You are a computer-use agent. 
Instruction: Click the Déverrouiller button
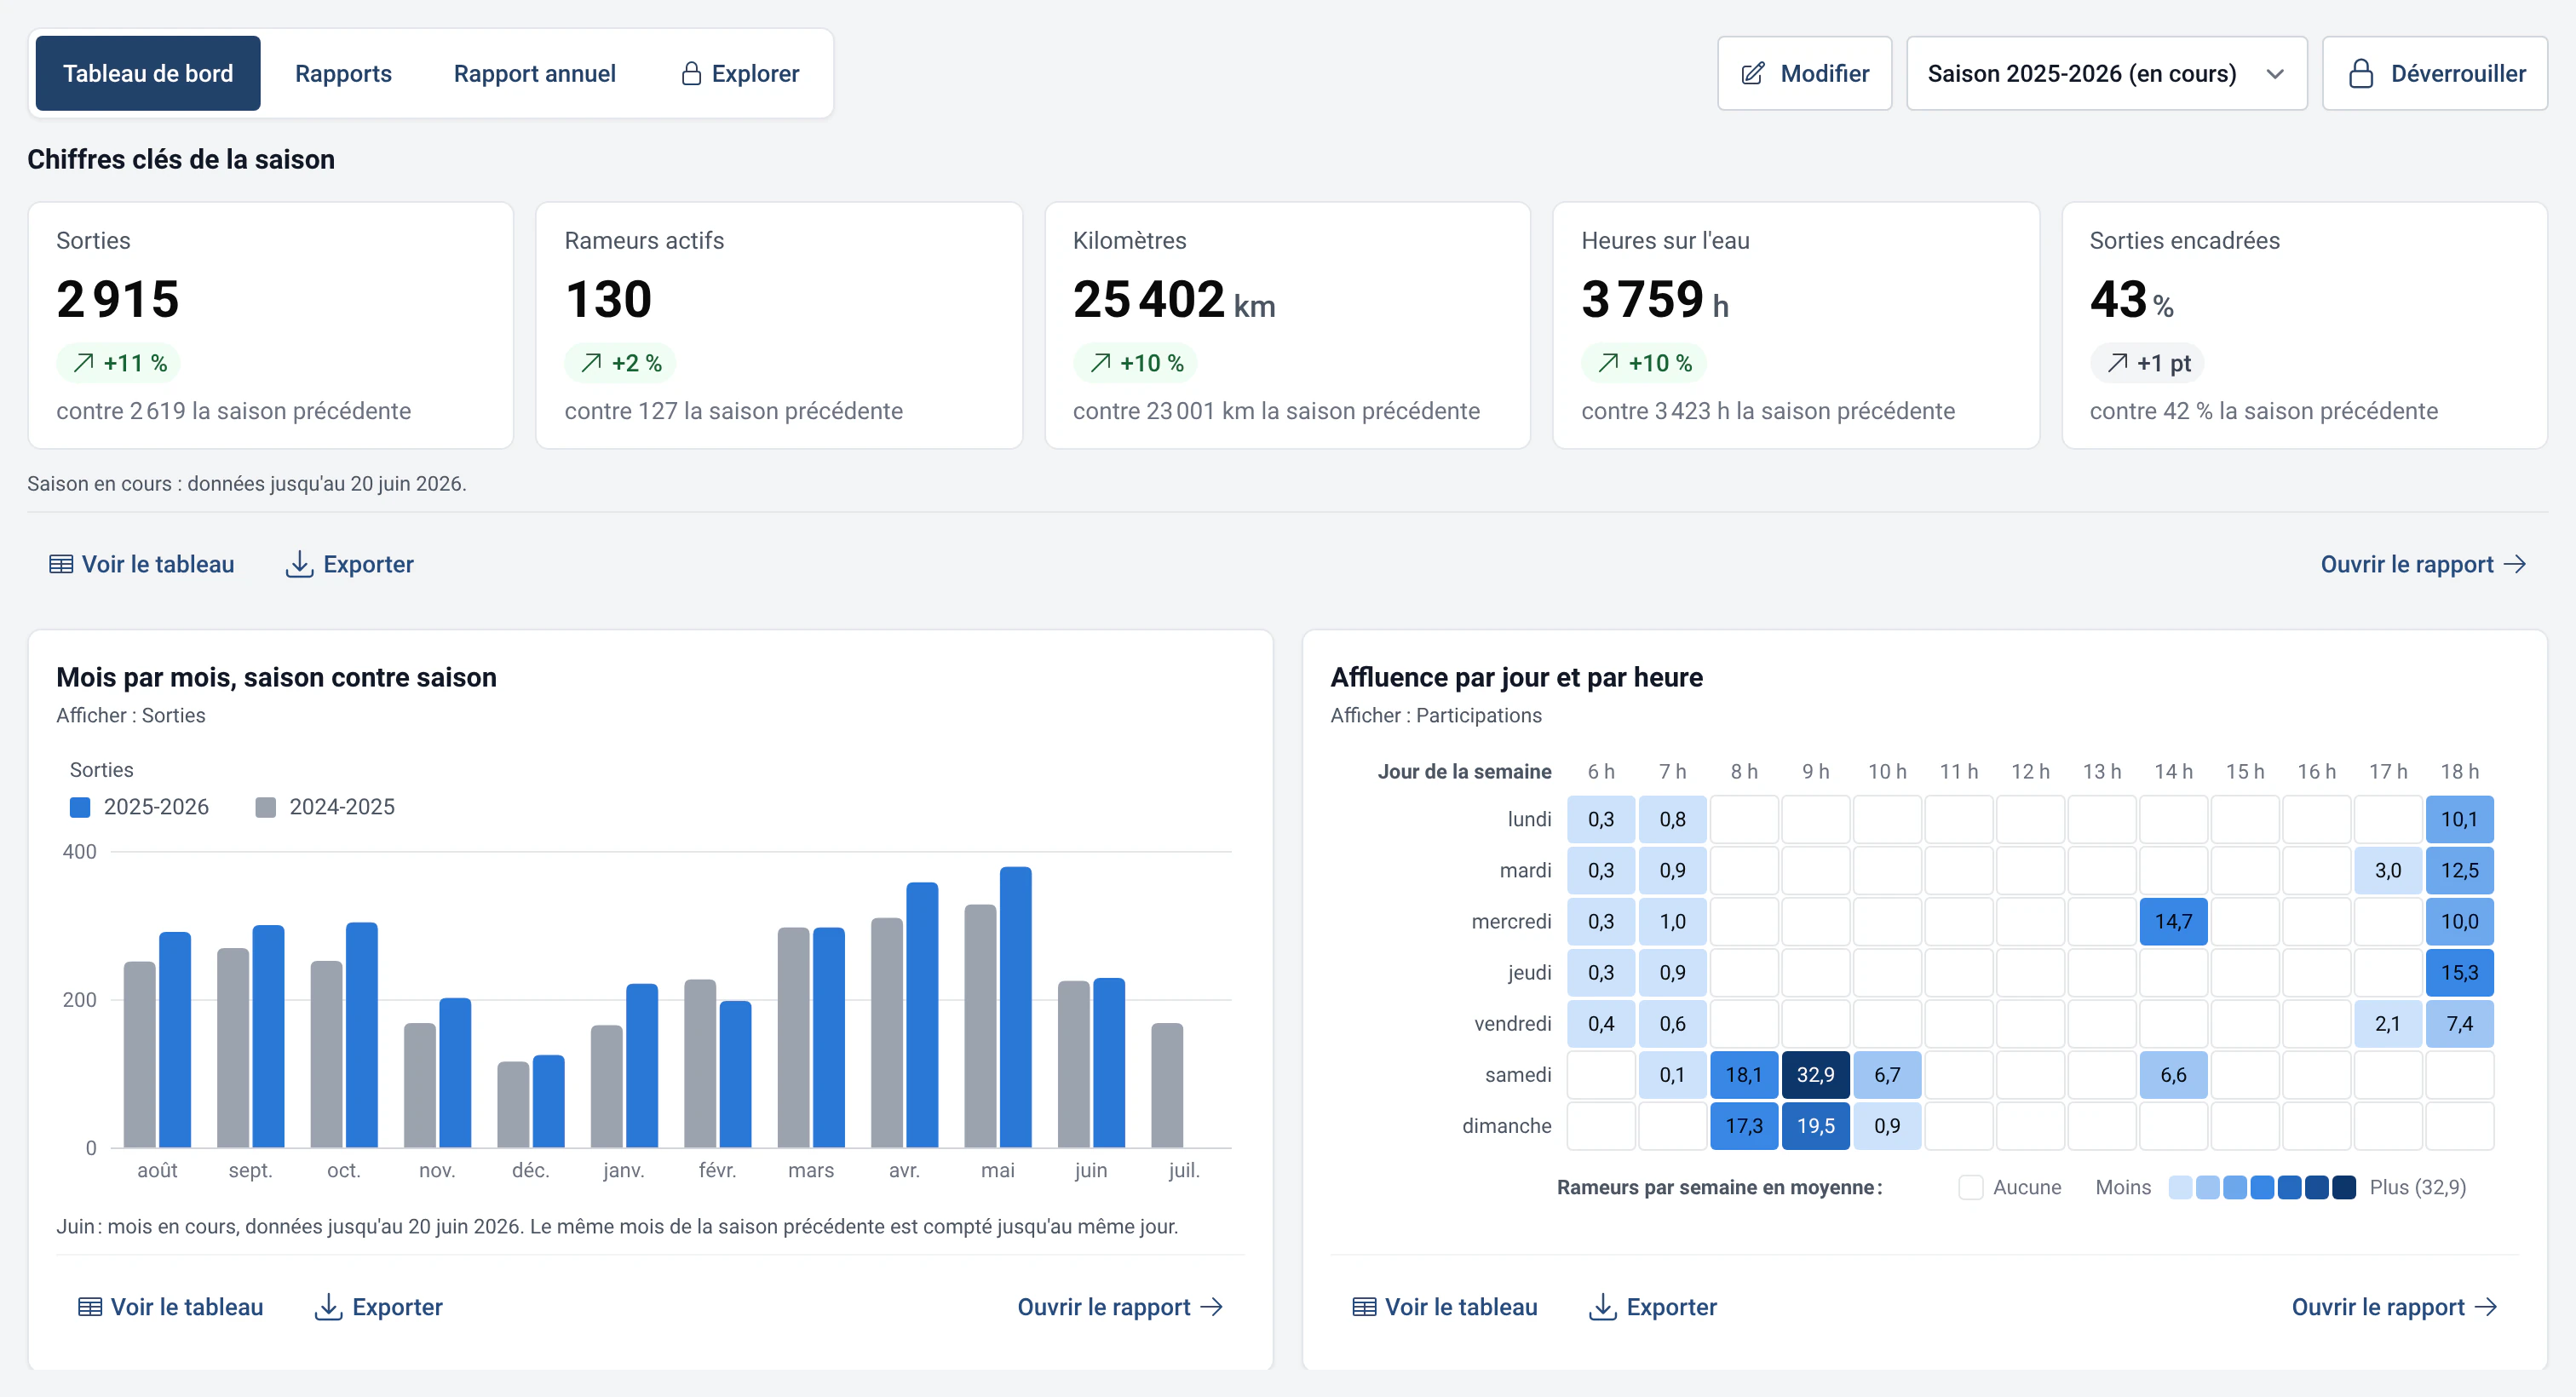point(2434,73)
